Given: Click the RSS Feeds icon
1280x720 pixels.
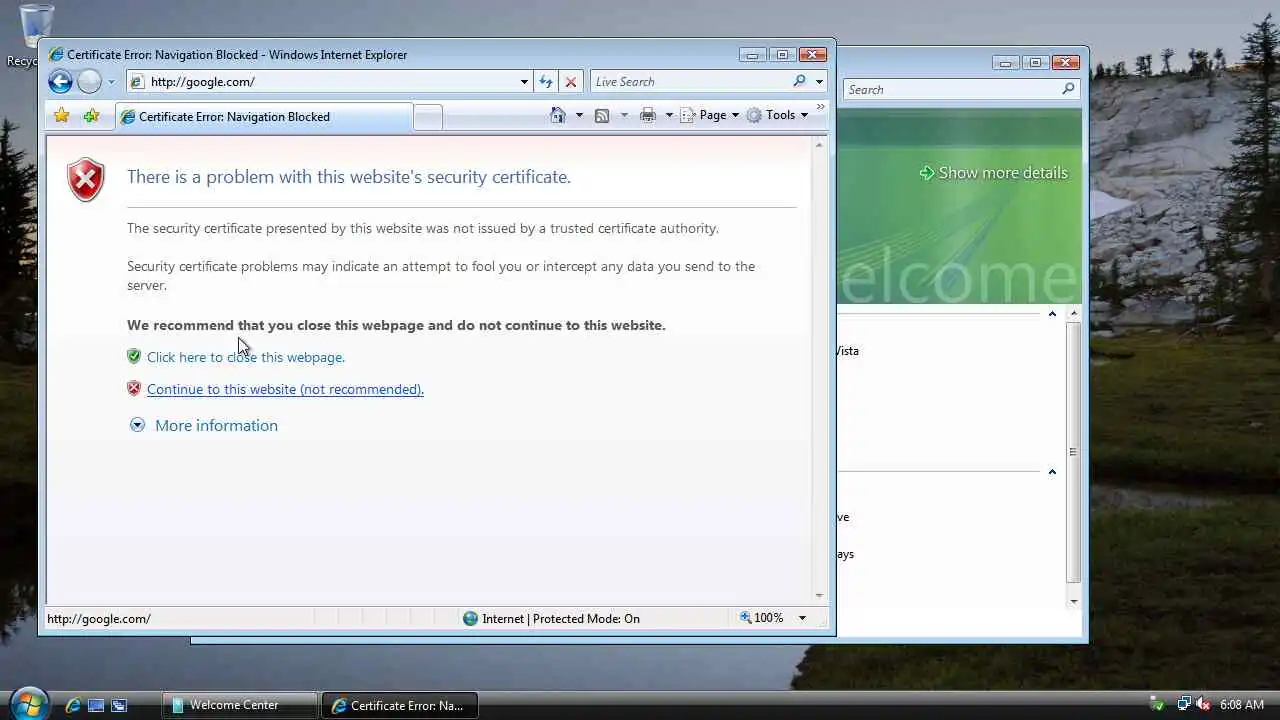Looking at the screenshot, I should [602, 115].
